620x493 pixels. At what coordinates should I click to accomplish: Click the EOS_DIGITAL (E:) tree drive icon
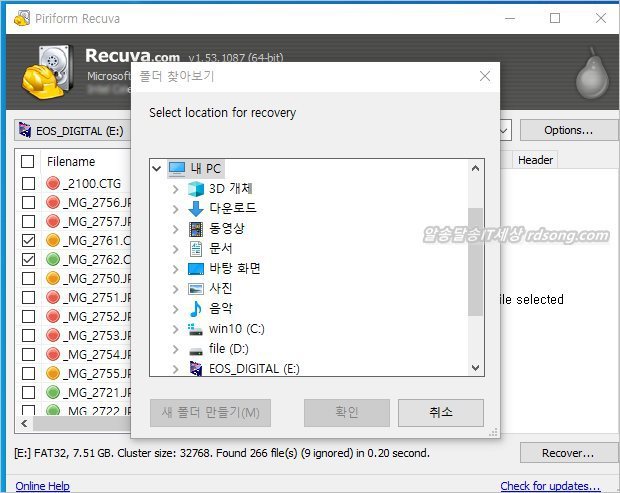(x=196, y=369)
